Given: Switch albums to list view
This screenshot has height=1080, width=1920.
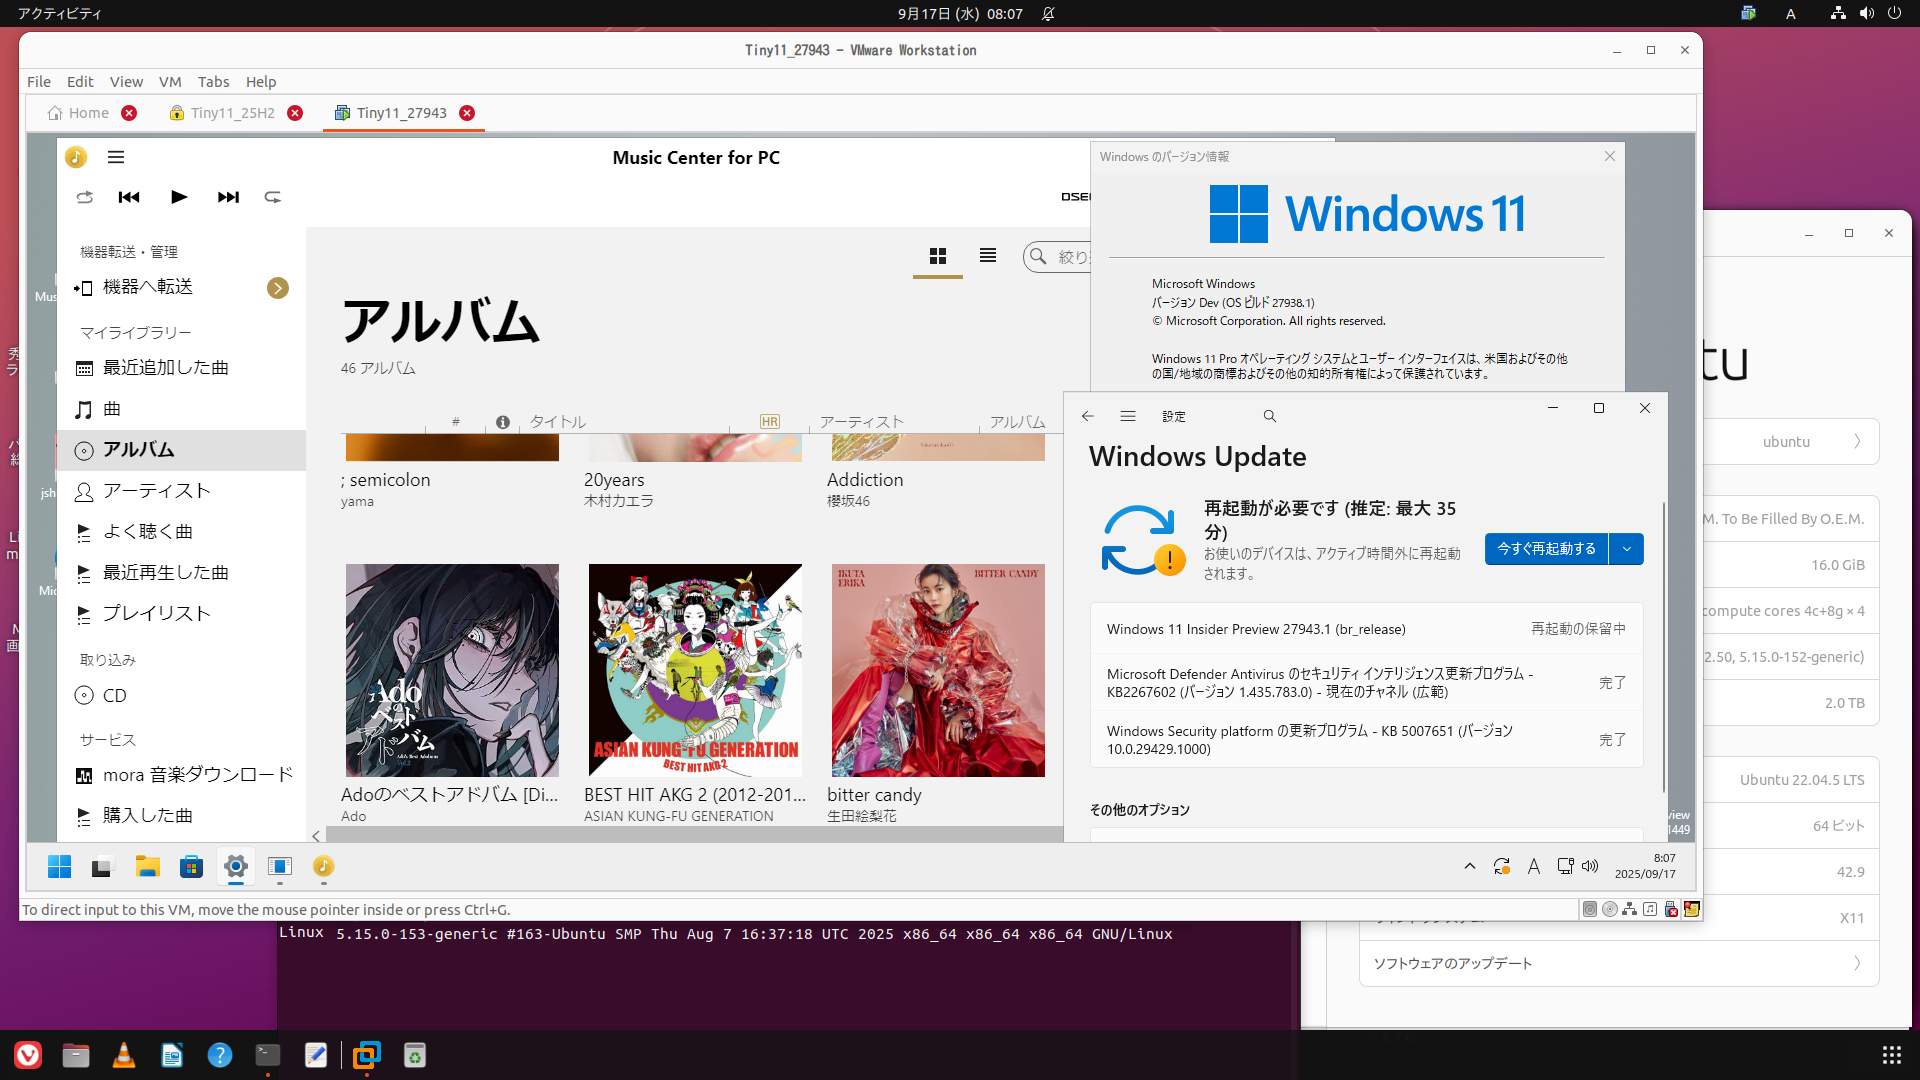Looking at the screenshot, I should (x=987, y=256).
